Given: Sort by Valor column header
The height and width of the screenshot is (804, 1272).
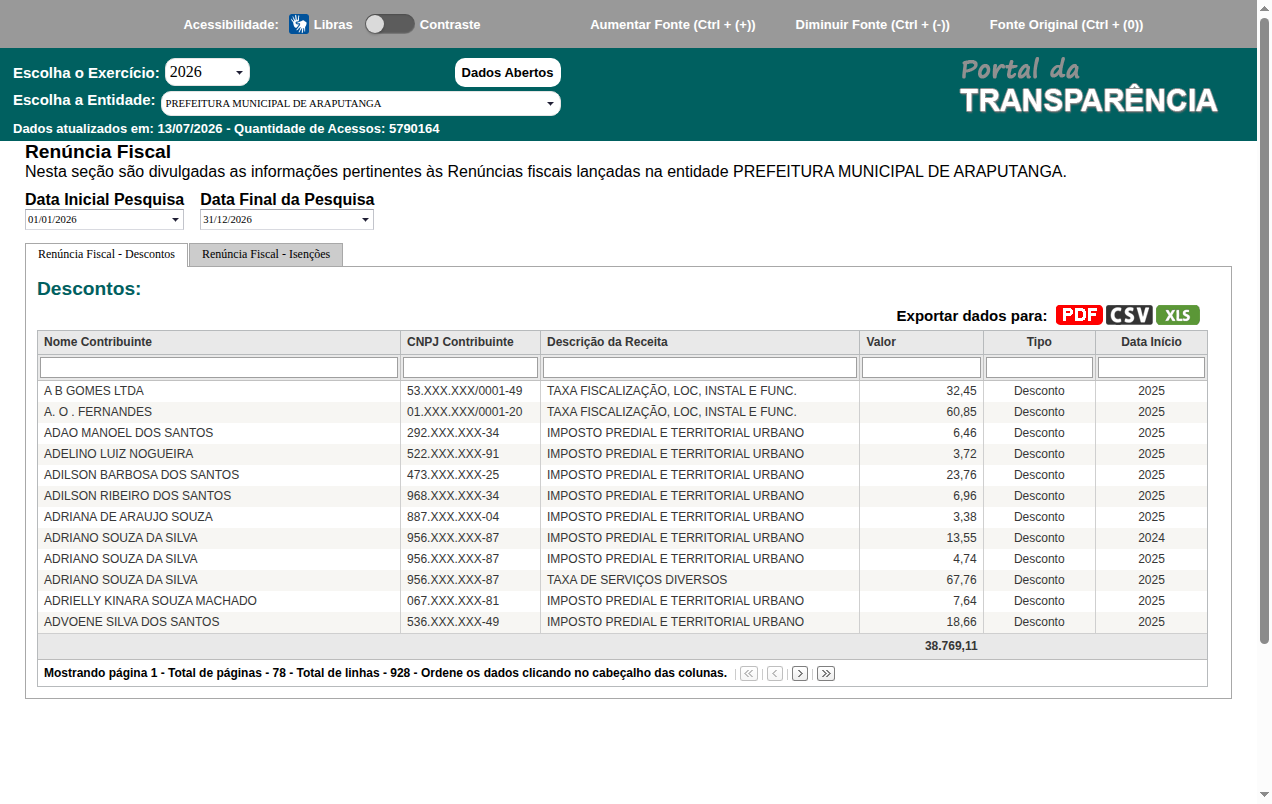Looking at the screenshot, I should [921, 342].
